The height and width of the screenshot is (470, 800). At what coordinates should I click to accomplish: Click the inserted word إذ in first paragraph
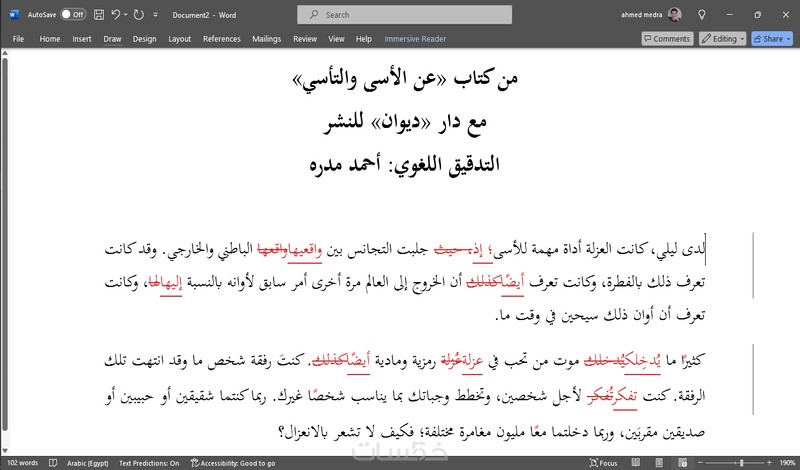coord(477,250)
